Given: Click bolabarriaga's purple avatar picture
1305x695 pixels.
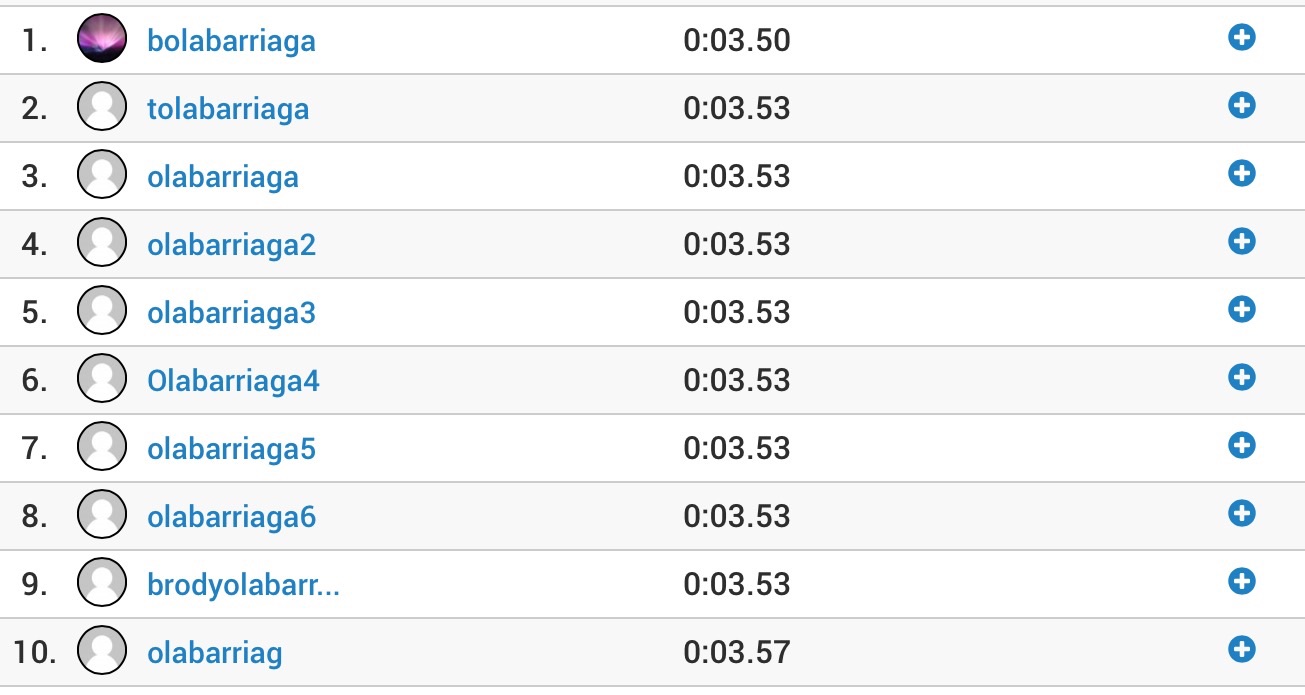Looking at the screenshot, I should pos(102,39).
